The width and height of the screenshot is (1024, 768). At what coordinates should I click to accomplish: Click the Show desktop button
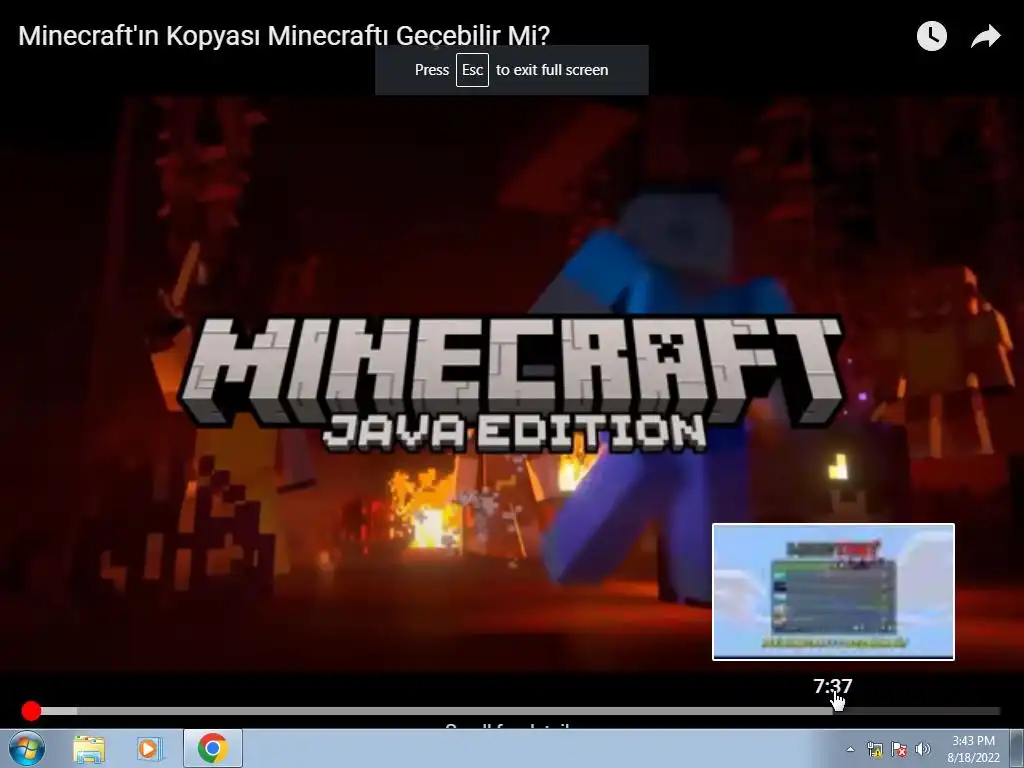click(x=1017, y=748)
